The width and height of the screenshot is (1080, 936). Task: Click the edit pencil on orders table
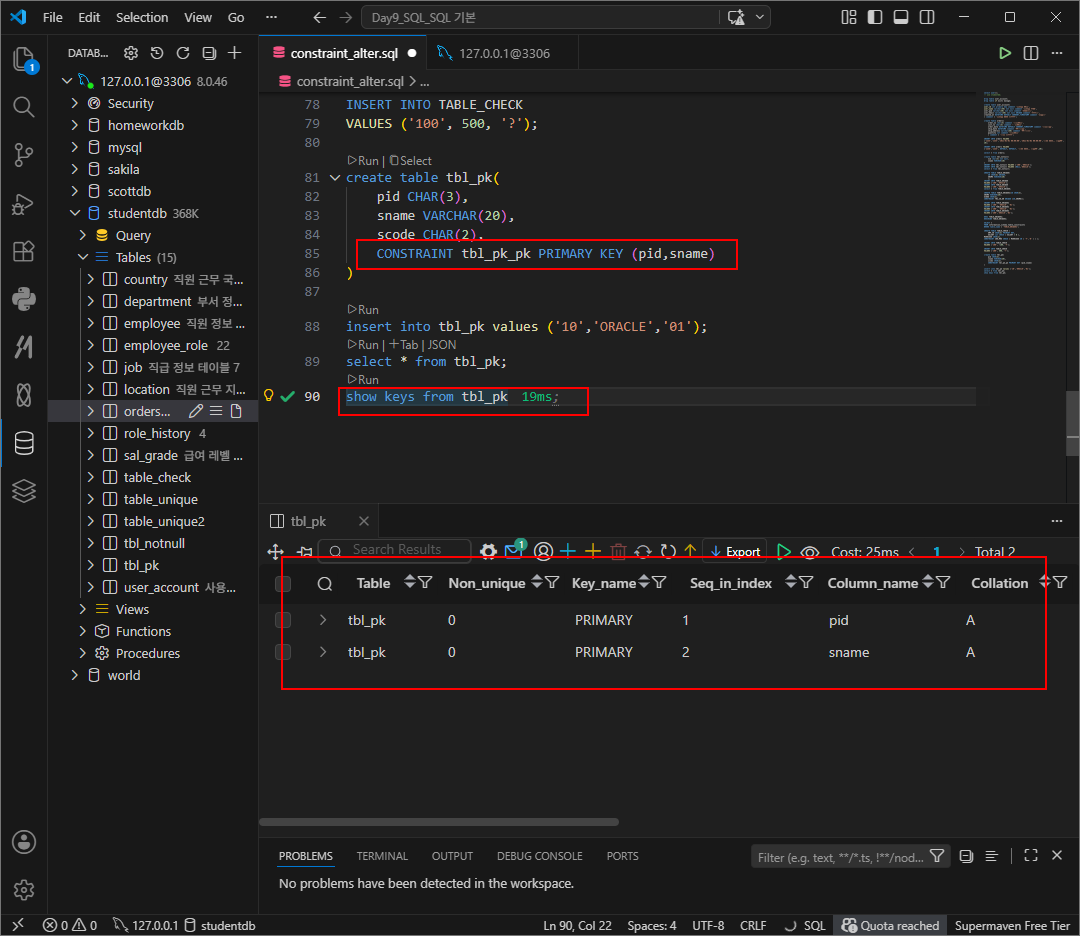coord(196,411)
